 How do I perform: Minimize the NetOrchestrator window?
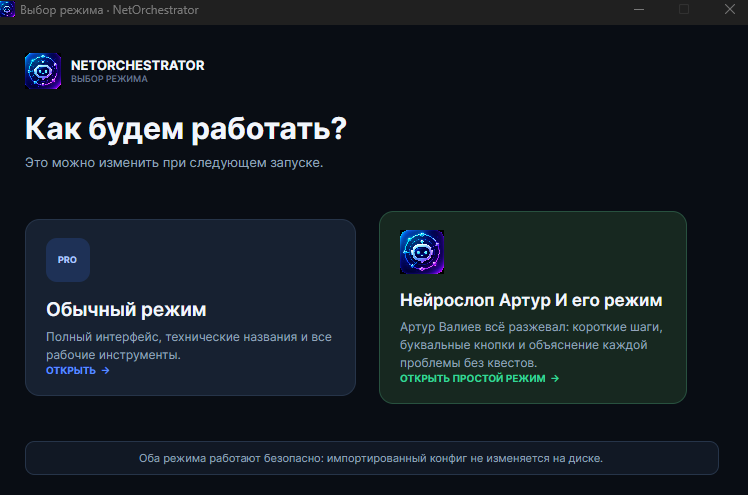click(x=639, y=9)
